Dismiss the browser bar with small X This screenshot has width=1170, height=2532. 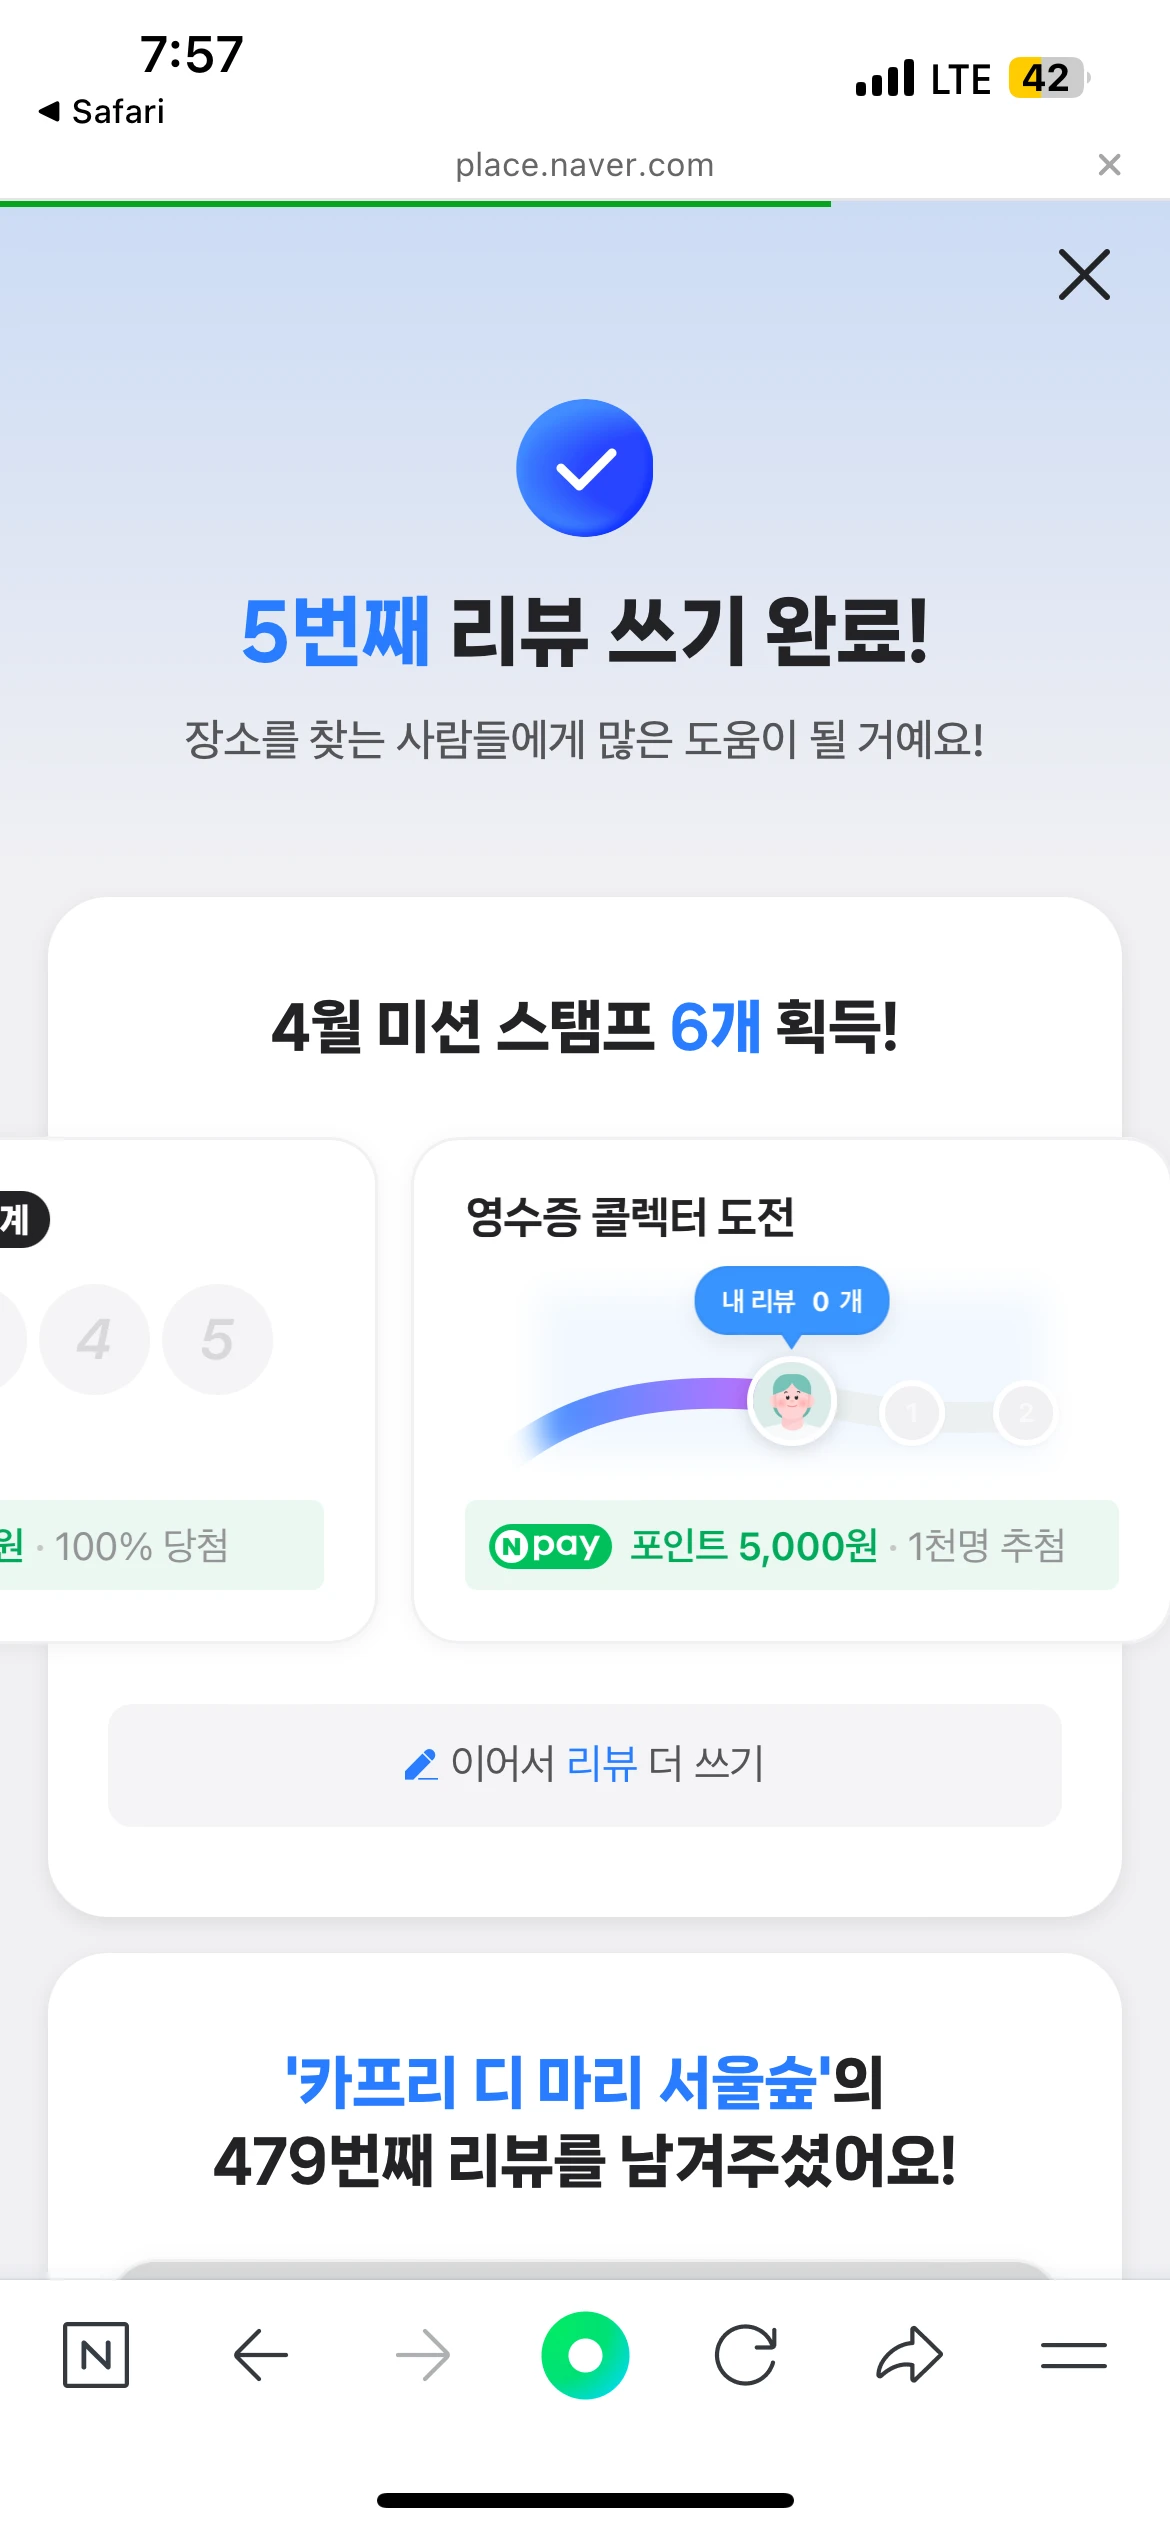[1109, 165]
